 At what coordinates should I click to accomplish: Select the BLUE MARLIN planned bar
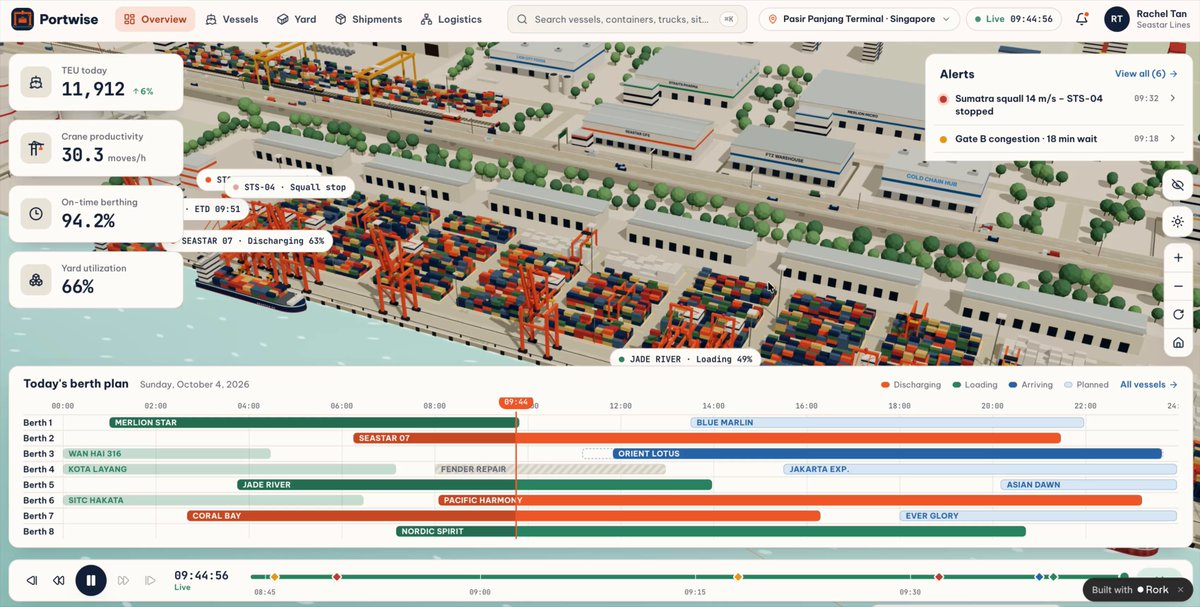[x=887, y=423]
